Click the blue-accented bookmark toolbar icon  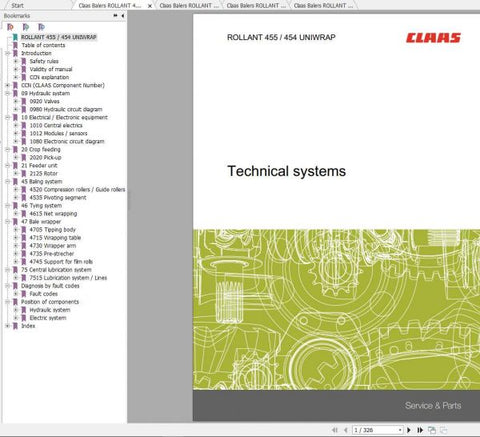pos(41,27)
